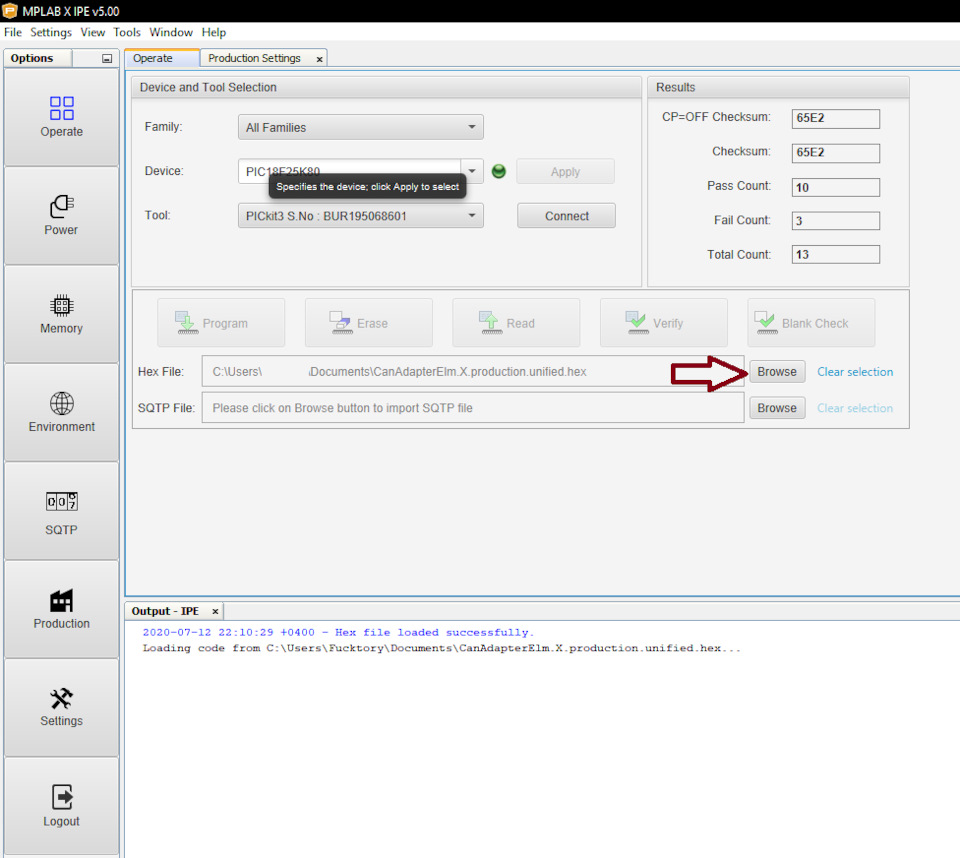The height and width of the screenshot is (858, 960).
Task: Click the Fail Count value field
Action: click(836, 220)
